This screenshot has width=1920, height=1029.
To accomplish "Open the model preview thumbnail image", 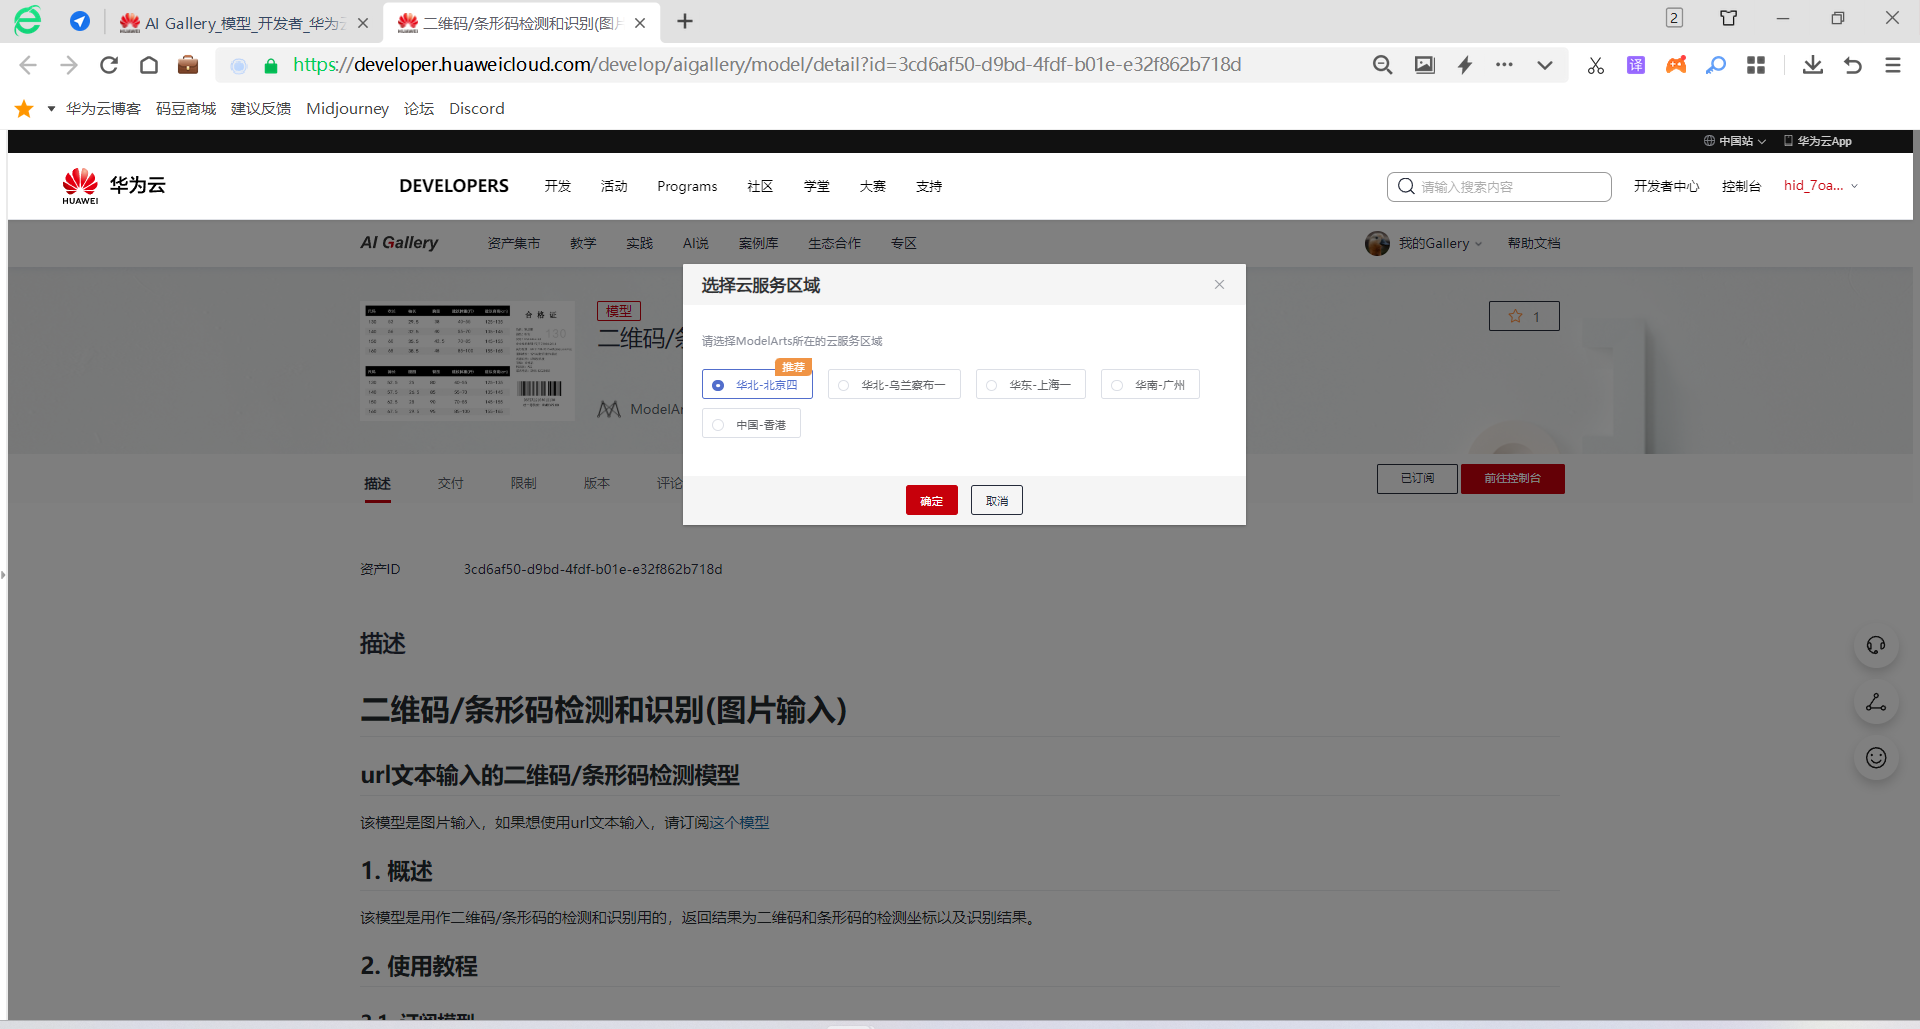I will point(467,361).
